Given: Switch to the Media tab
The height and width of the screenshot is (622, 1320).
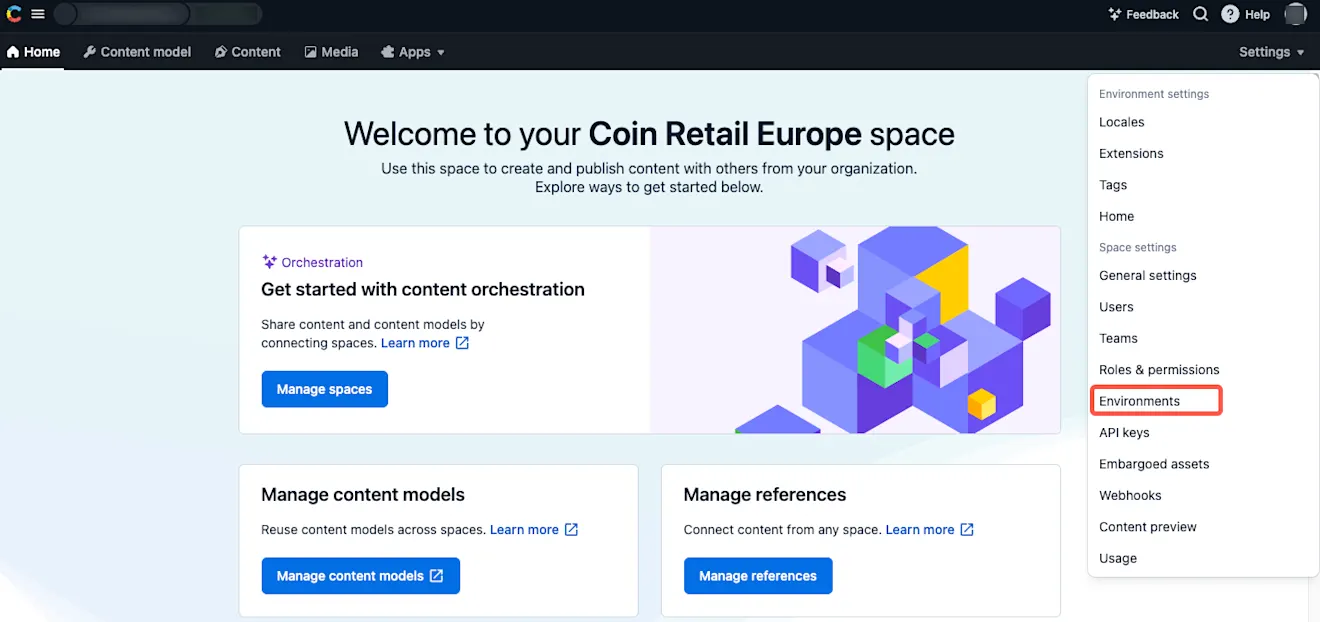Looking at the screenshot, I should coord(331,52).
